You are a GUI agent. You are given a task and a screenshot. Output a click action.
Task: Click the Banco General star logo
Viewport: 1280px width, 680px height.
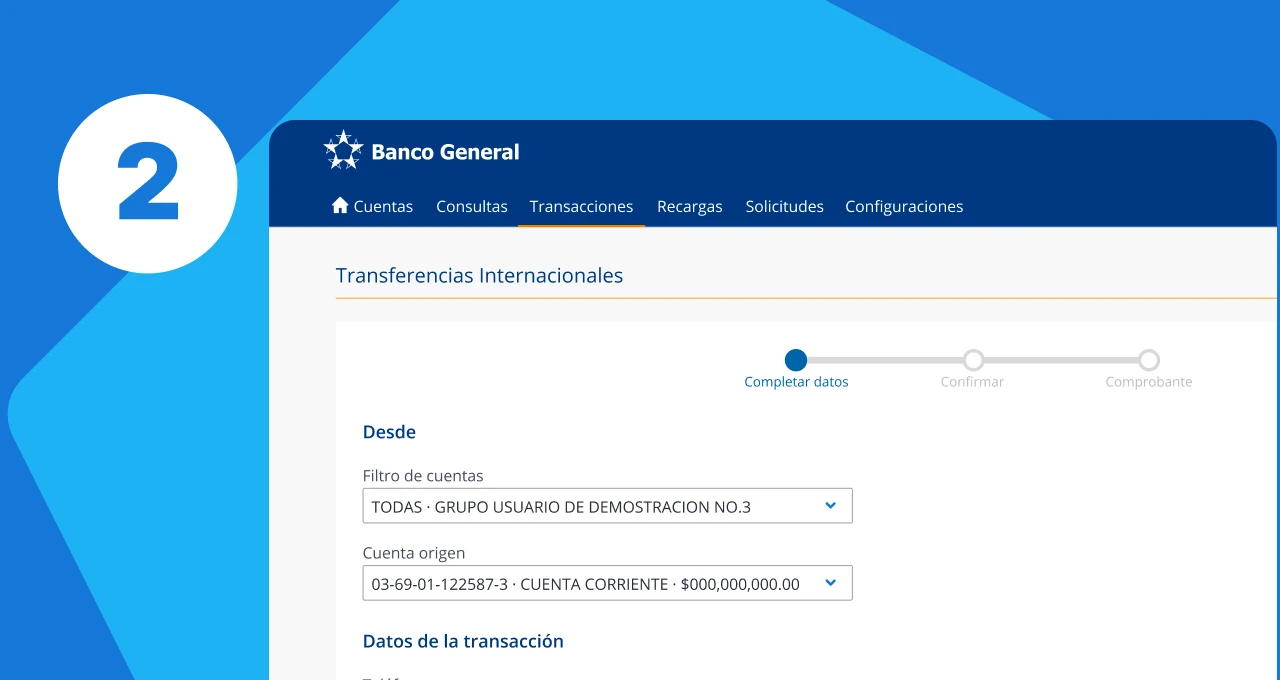click(x=343, y=150)
